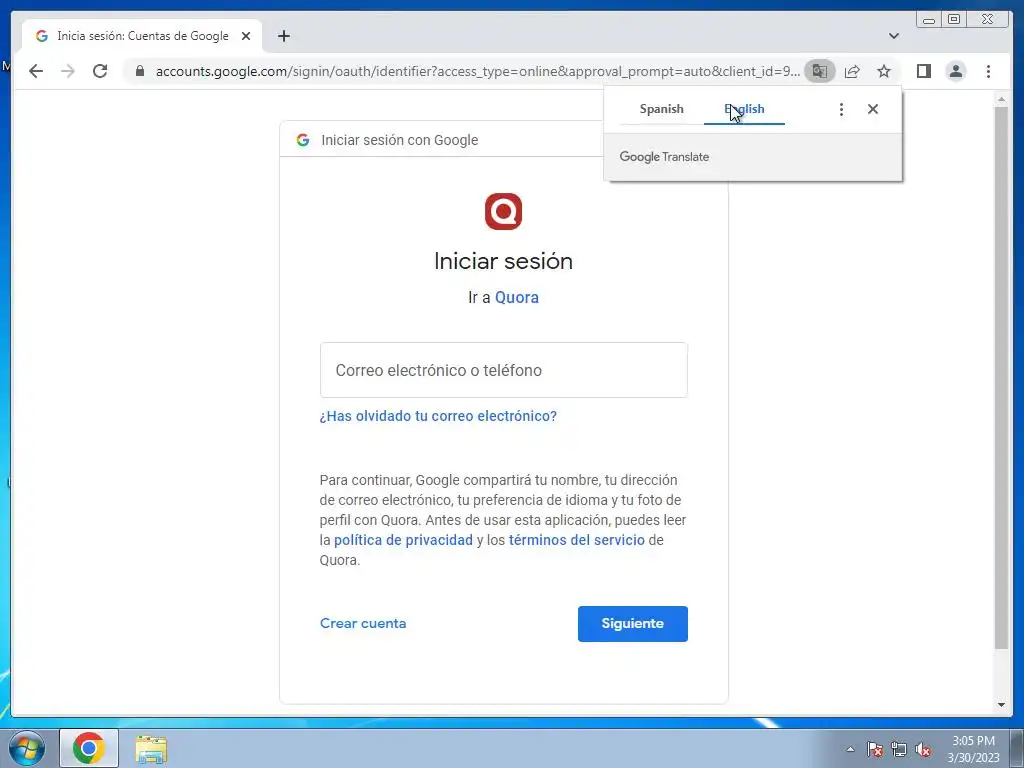Follow the Quora link below Iniciar sesión

(517, 297)
